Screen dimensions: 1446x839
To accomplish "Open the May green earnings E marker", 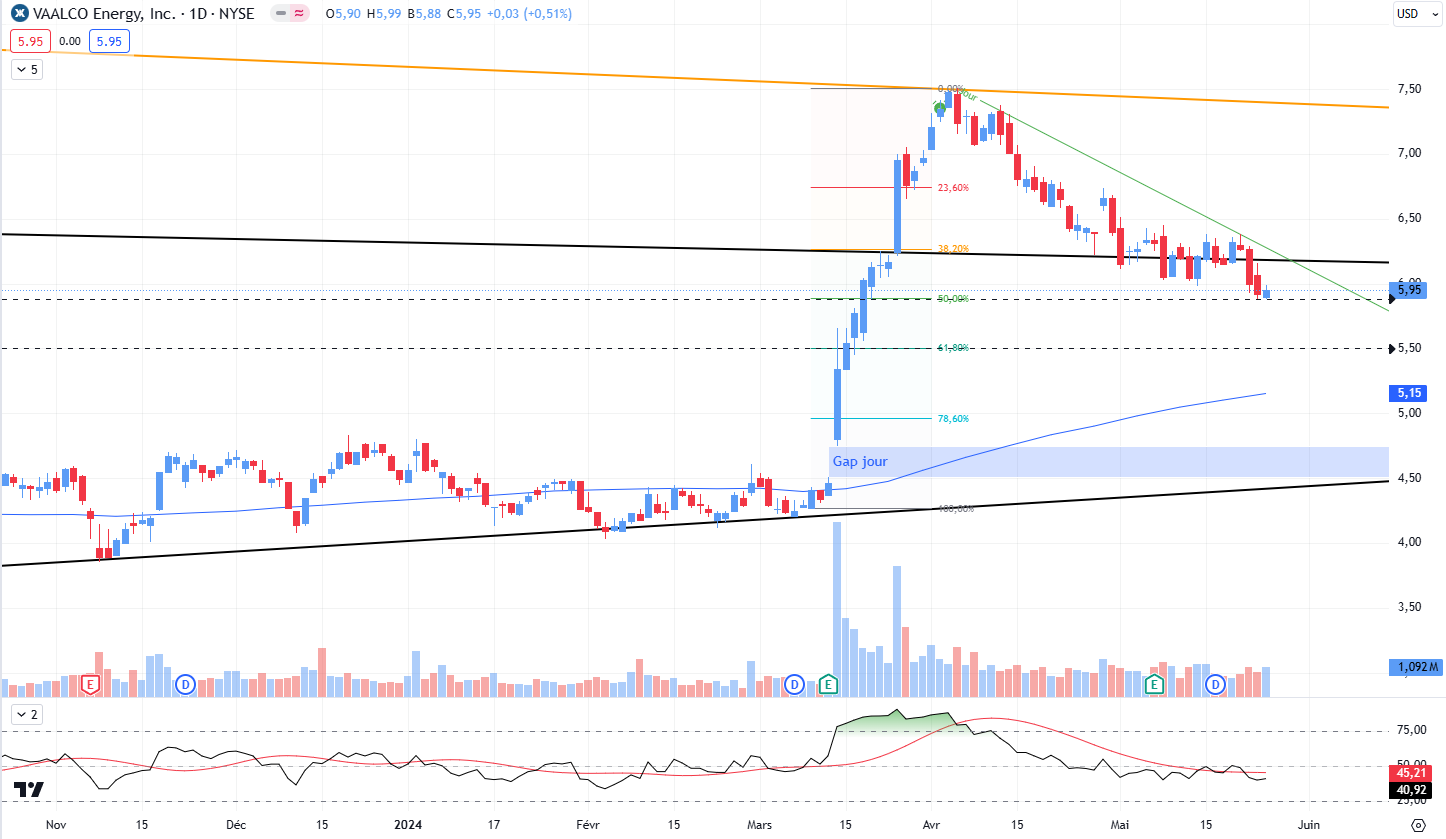I will click(x=1154, y=685).
